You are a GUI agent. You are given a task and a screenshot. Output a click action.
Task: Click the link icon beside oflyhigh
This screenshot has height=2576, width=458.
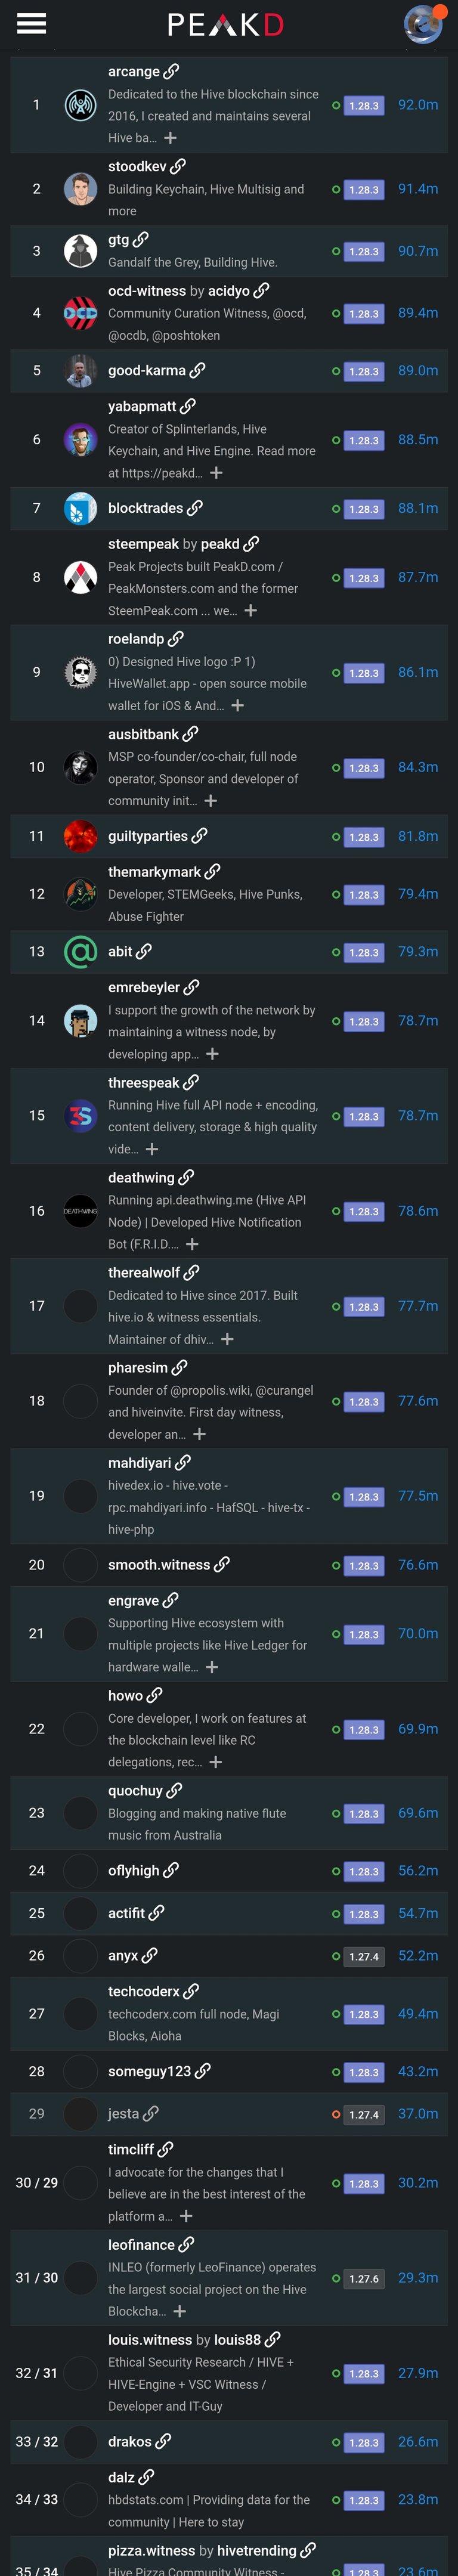[171, 1869]
